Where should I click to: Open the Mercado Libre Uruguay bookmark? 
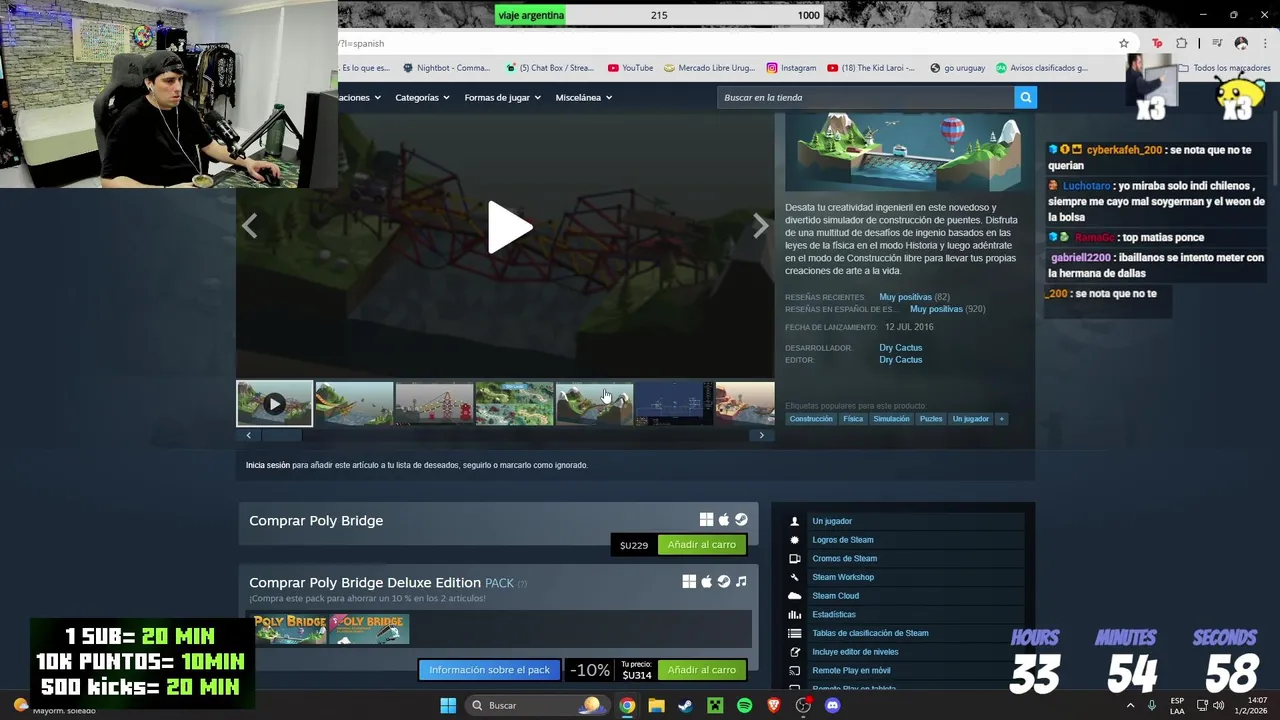click(709, 68)
